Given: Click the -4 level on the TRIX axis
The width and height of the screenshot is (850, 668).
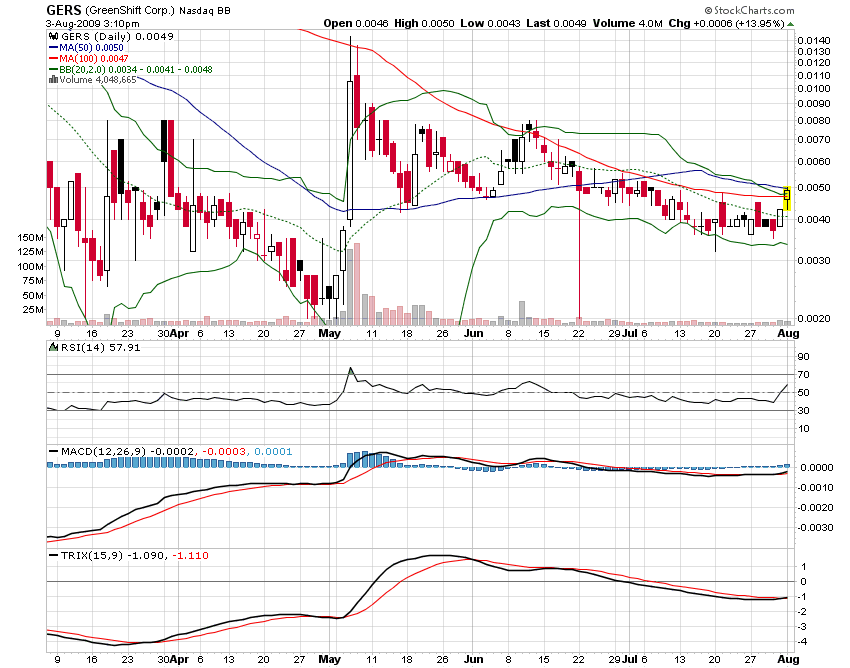Looking at the screenshot, I should click(802, 641).
